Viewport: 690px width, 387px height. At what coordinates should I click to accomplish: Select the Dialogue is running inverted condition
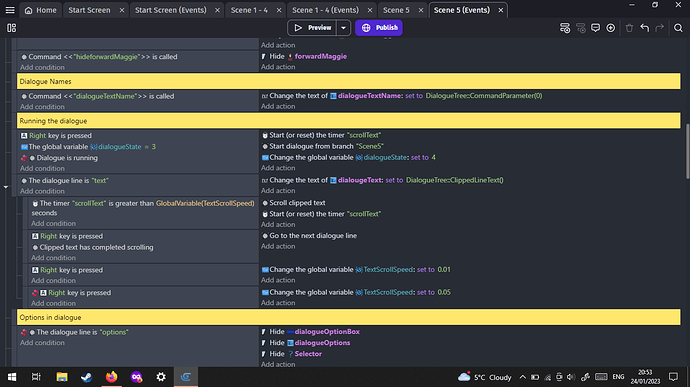tap(59, 158)
